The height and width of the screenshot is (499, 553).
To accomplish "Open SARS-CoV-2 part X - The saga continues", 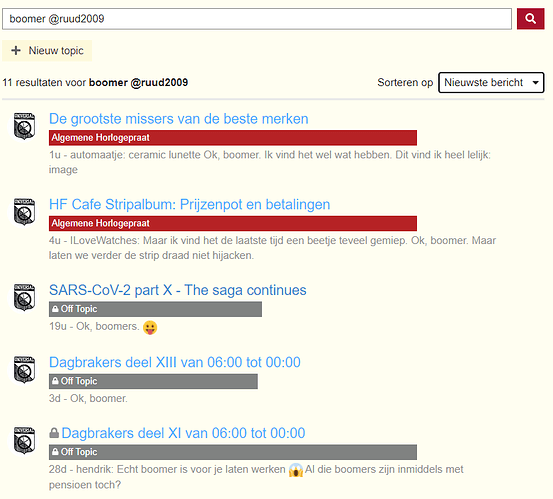I will (178, 290).
